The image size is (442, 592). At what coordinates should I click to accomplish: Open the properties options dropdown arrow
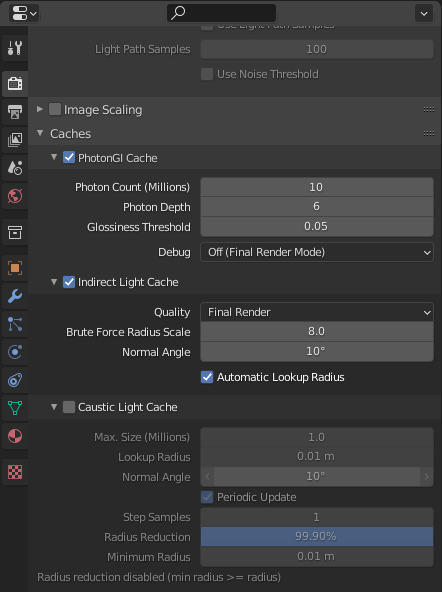(424, 13)
